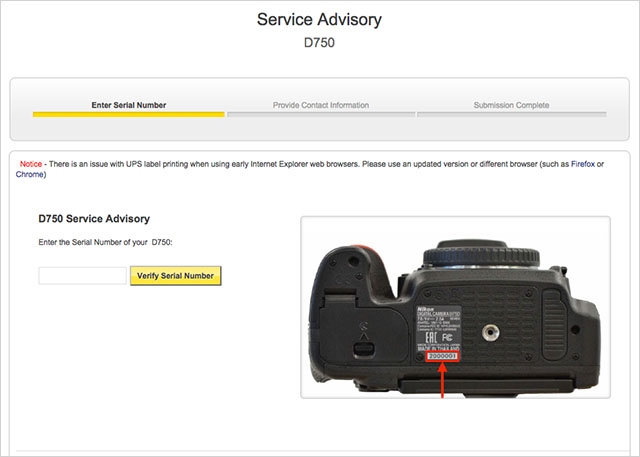The width and height of the screenshot is (640, 457).
Task: Click the red Notice label
Action: pos(31,164)
